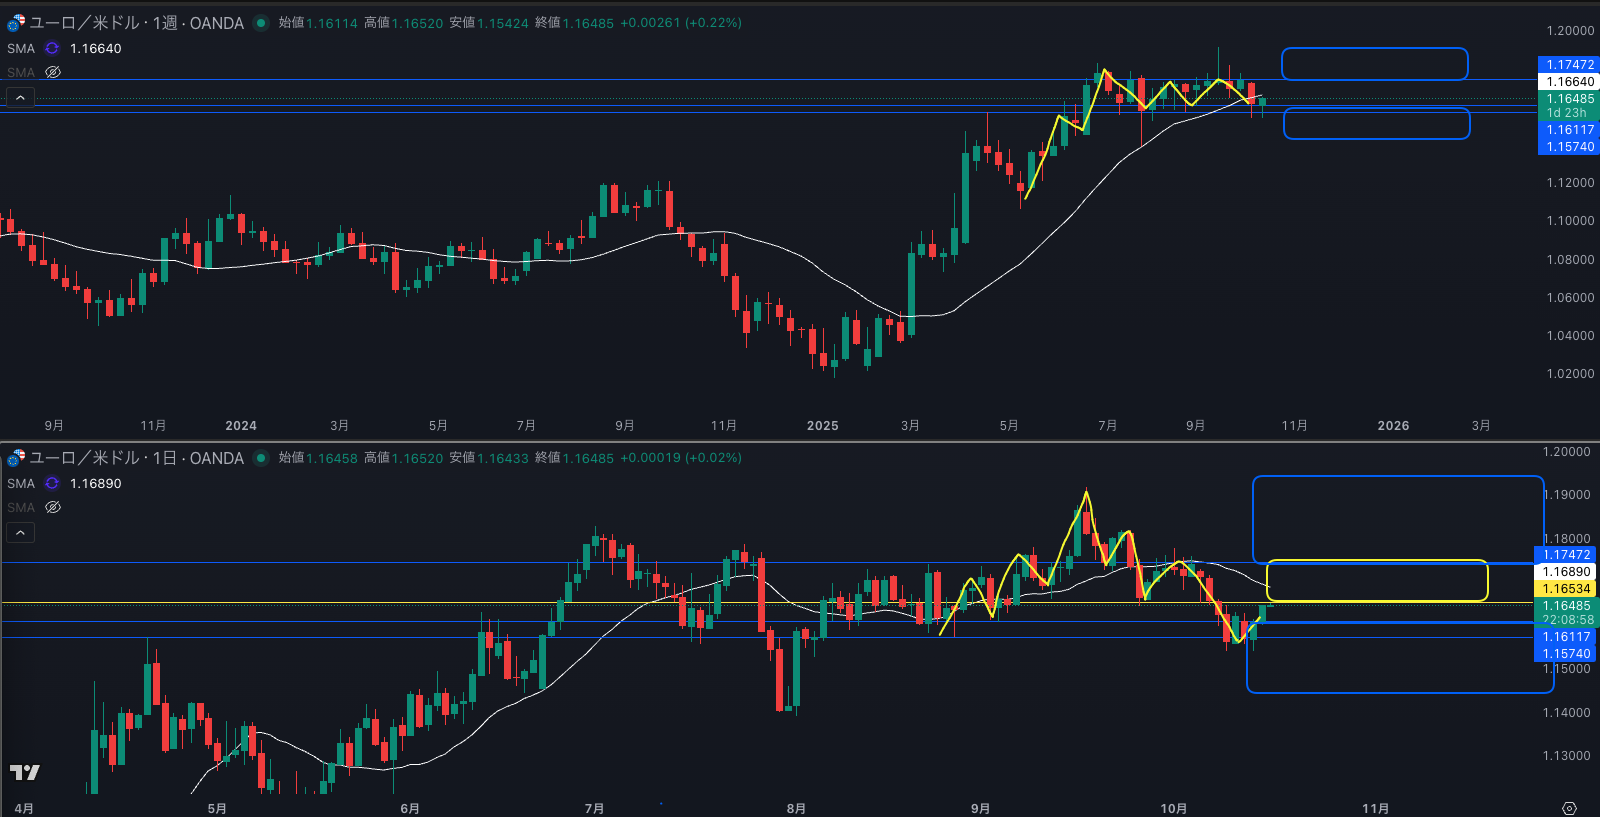Image resolution: width=1600 pixels, height=817 pixels.
Task: Open symbol title ユーロ/米ドル 1日 OANDA
Action: pos(136,458)
